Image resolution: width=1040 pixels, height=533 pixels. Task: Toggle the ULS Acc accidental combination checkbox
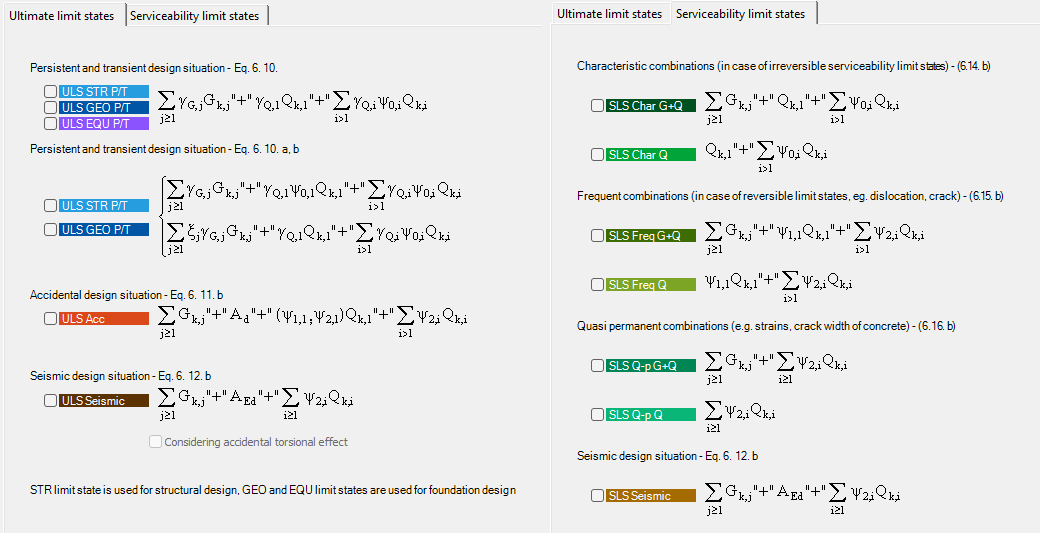coord(50,319)
